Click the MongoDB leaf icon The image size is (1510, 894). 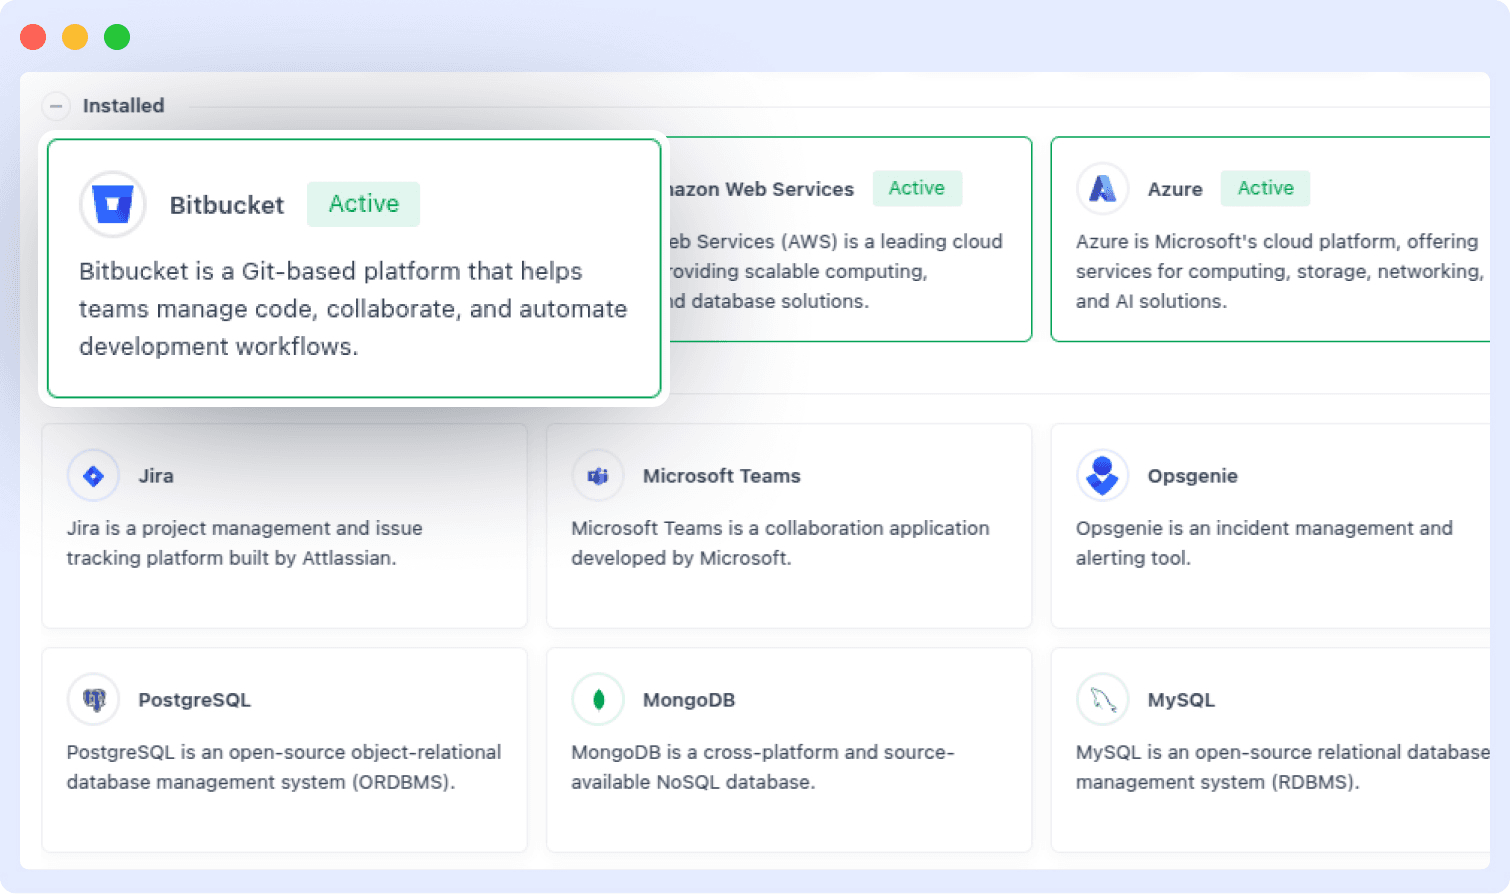tap(597, 700)
